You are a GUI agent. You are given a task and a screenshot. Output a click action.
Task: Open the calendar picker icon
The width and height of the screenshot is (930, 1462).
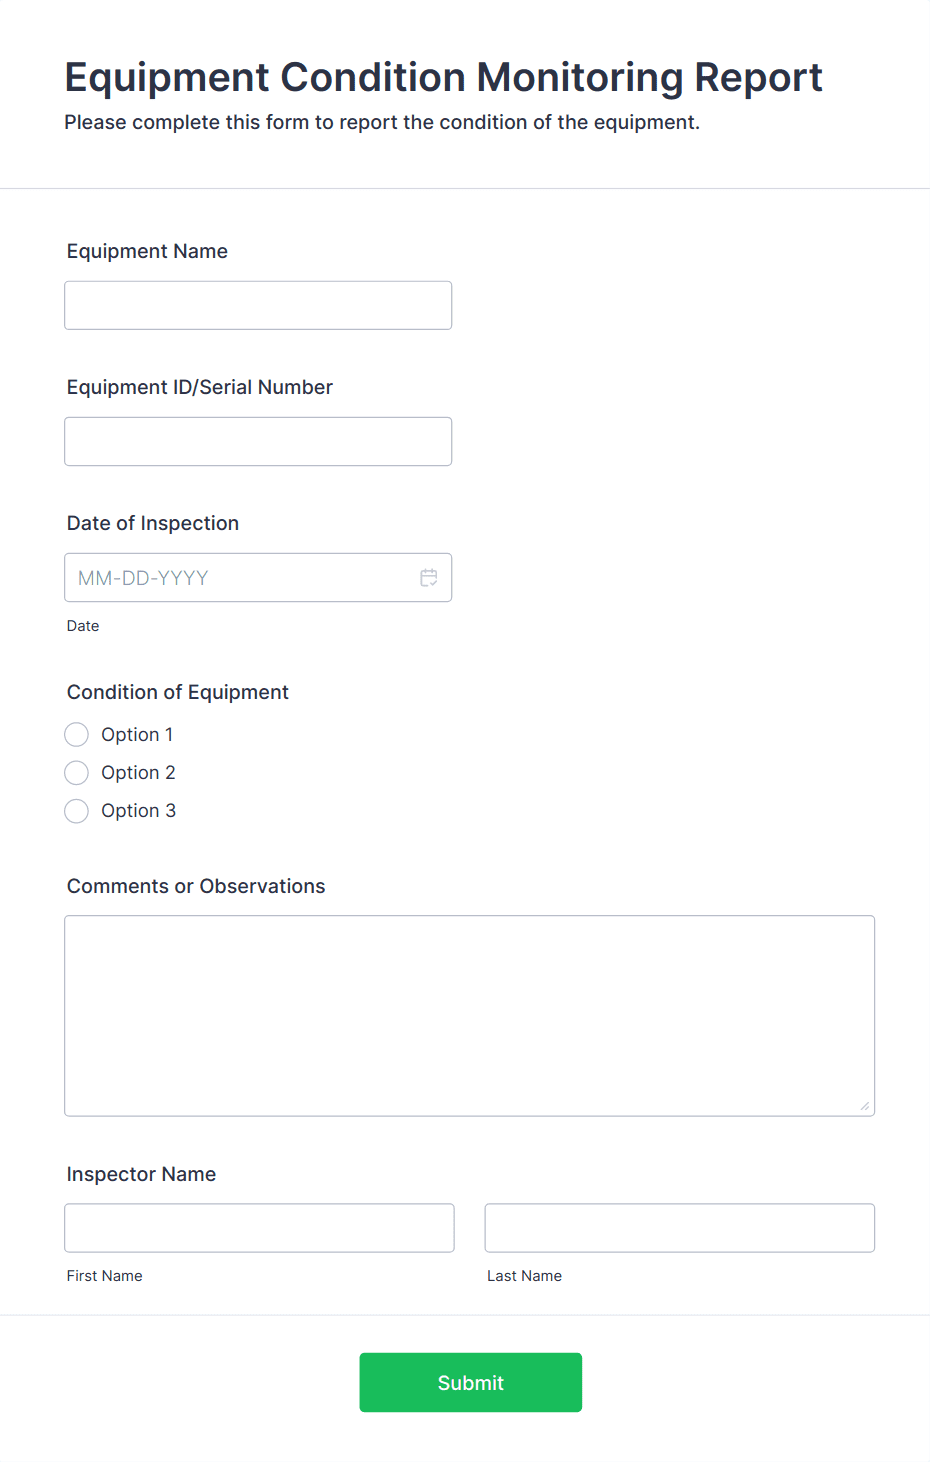pos(428,577)
